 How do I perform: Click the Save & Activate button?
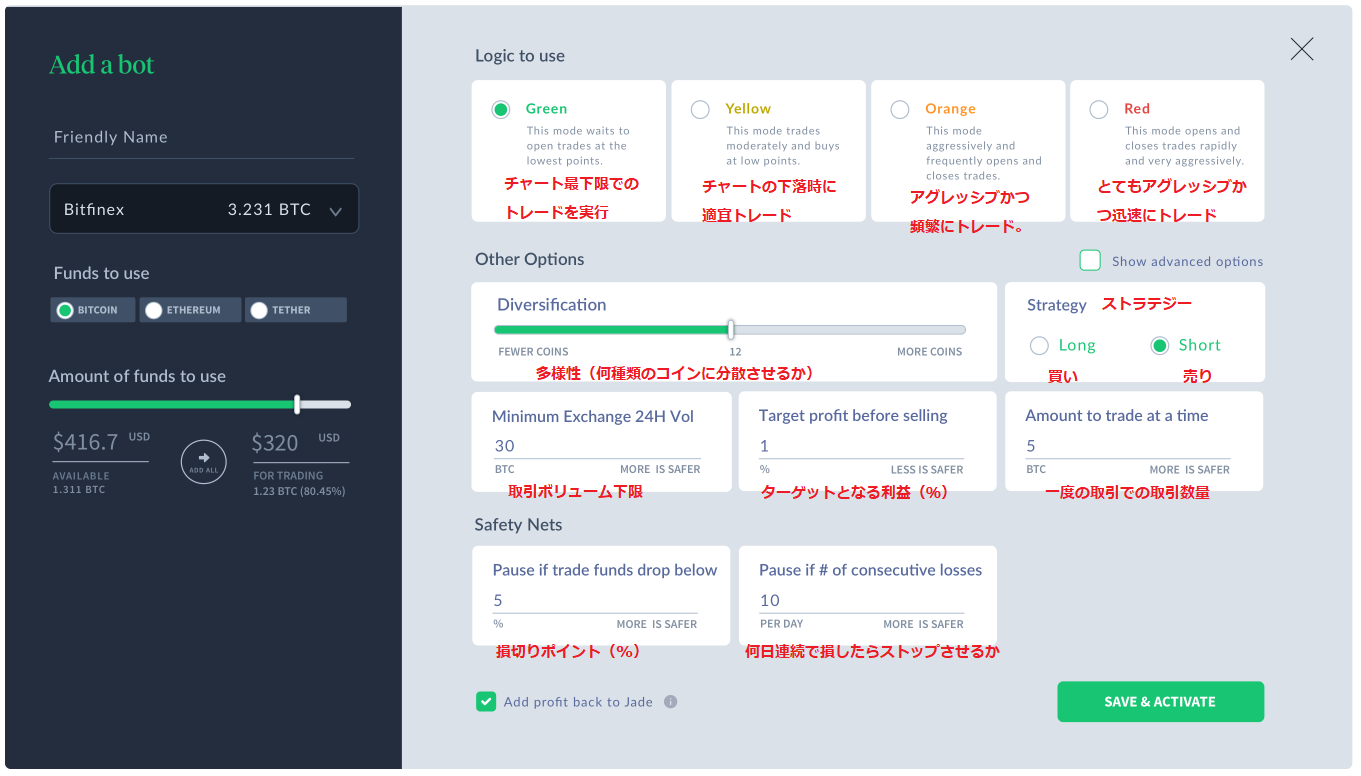coord(1160,702)
